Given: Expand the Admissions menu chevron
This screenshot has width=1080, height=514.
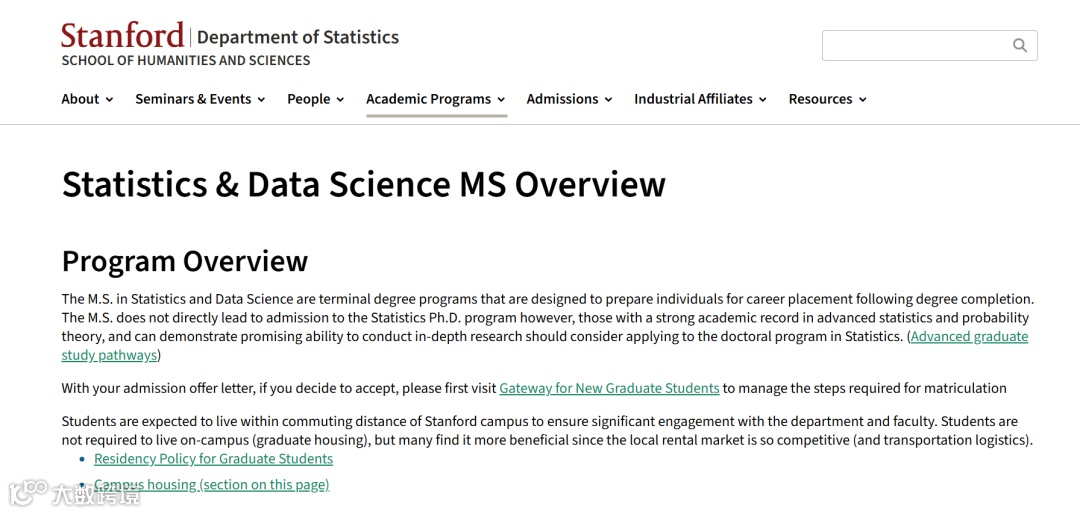Looking at the screenshot, I should click(608, 100).
